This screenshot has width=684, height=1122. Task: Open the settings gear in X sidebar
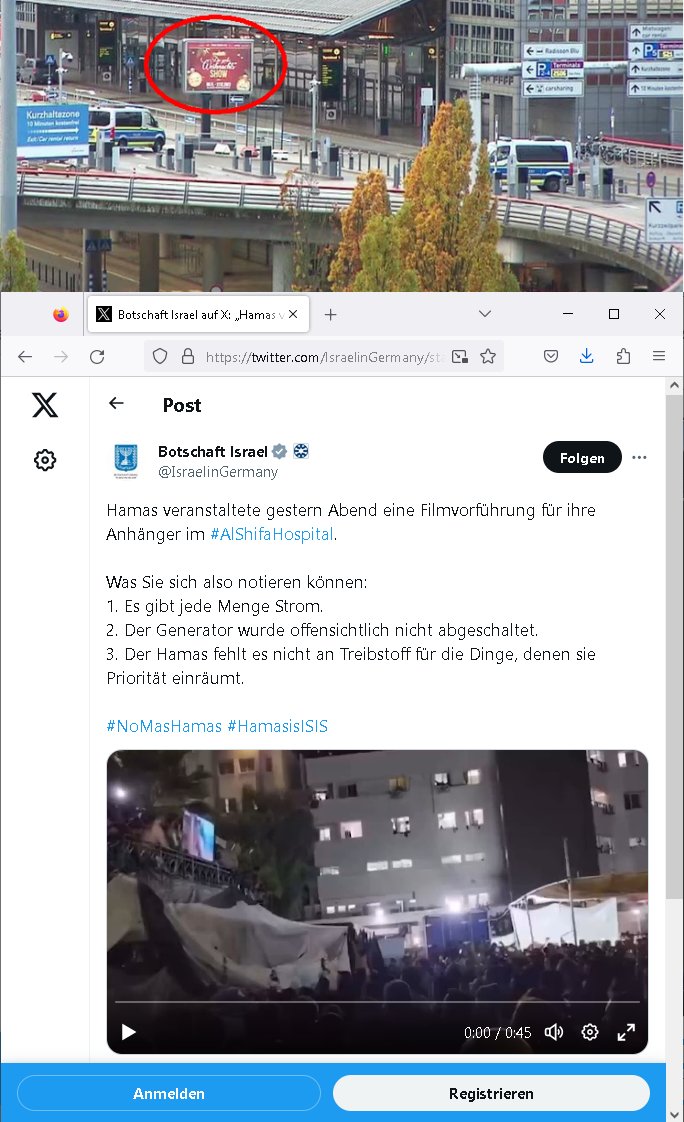coord(45,460)
